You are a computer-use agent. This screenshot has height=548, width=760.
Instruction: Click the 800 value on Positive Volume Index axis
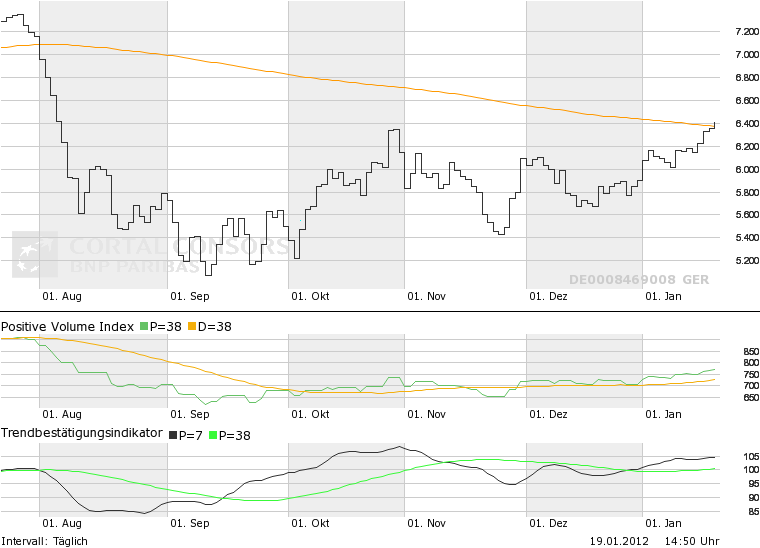[751, 363]
